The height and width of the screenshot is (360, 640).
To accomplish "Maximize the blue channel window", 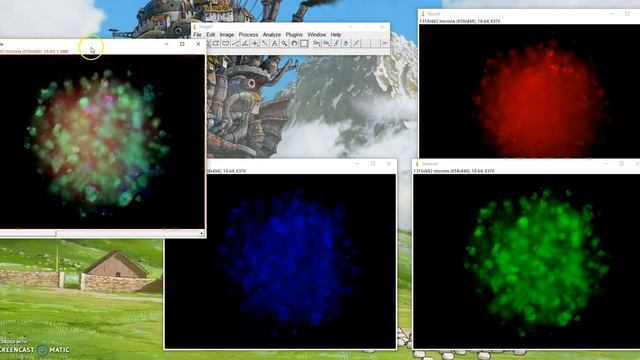I will tap(373, 164).
